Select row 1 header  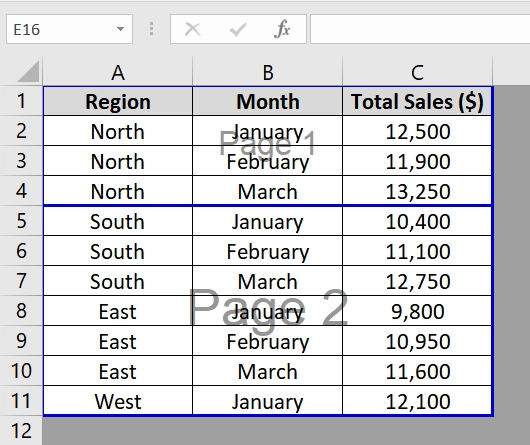pos(21,101)
